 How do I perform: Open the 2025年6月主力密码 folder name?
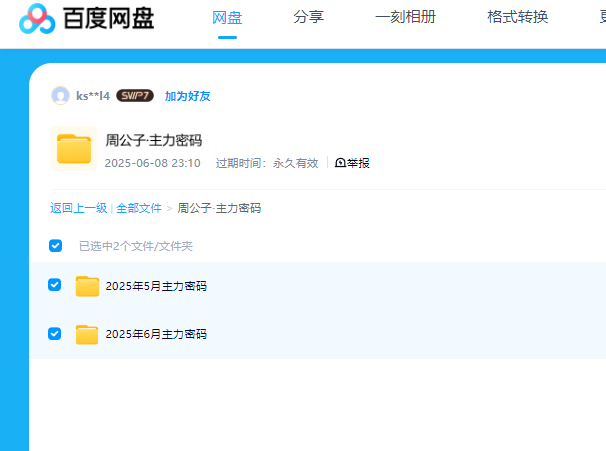point(156,334)
